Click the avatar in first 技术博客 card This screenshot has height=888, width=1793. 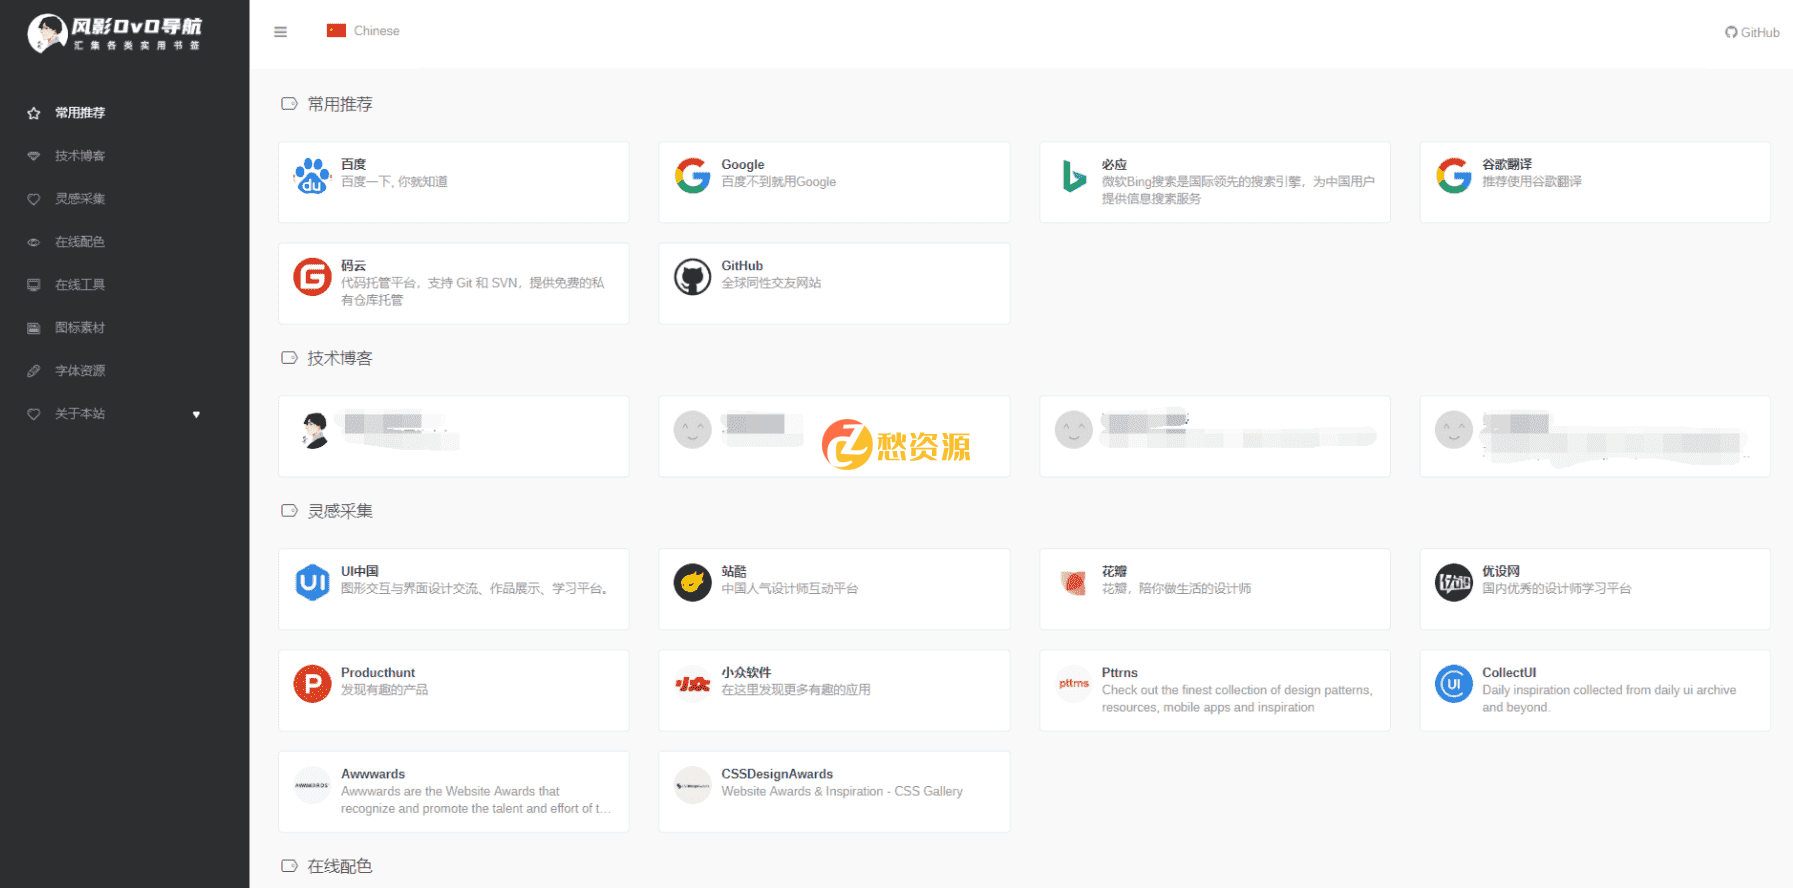coord(314,430)
